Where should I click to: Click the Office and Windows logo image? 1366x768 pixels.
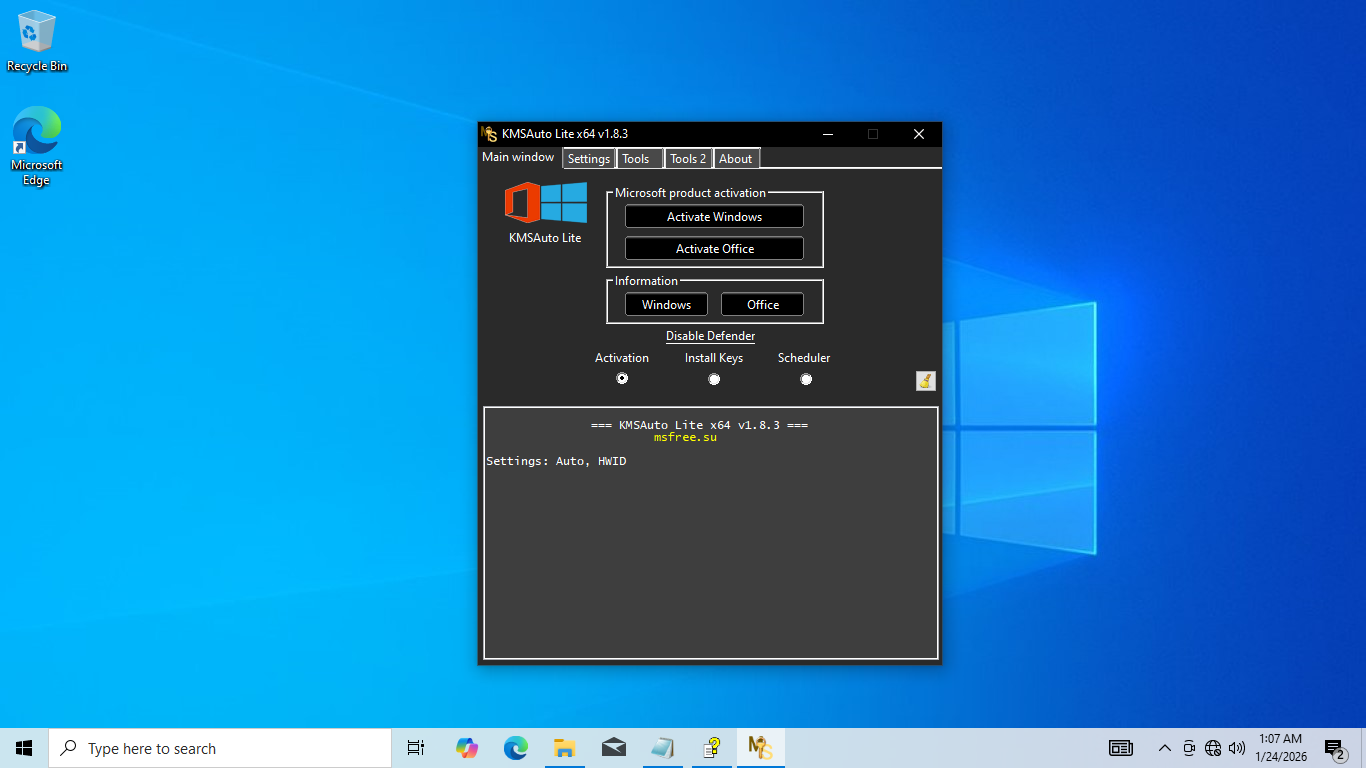pyautogui.click(x=545, y=203)
